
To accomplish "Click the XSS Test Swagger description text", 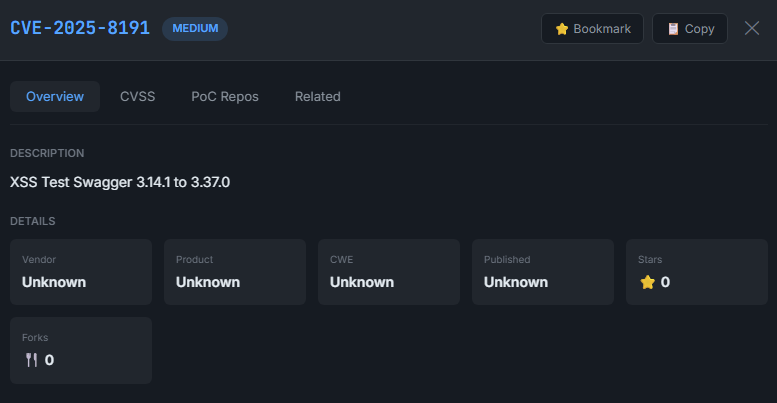I will click(120, 182).
